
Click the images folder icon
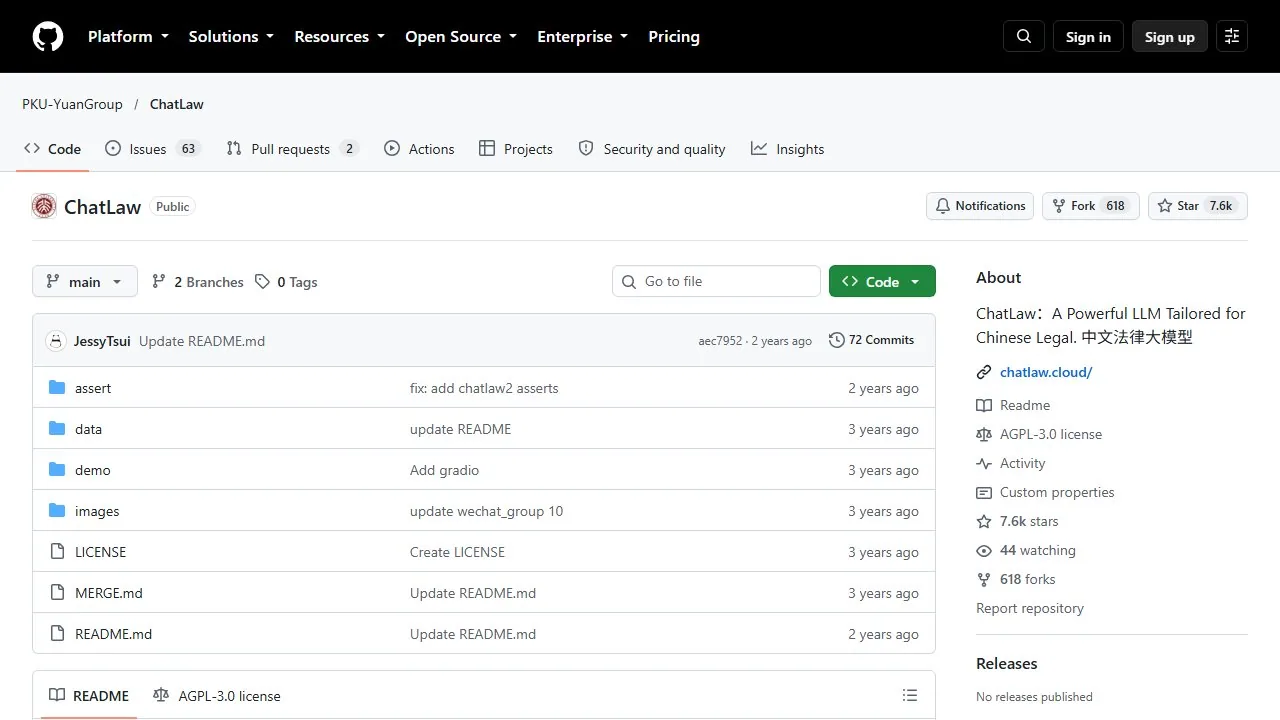pyautogui.click(x=57, y=511)
